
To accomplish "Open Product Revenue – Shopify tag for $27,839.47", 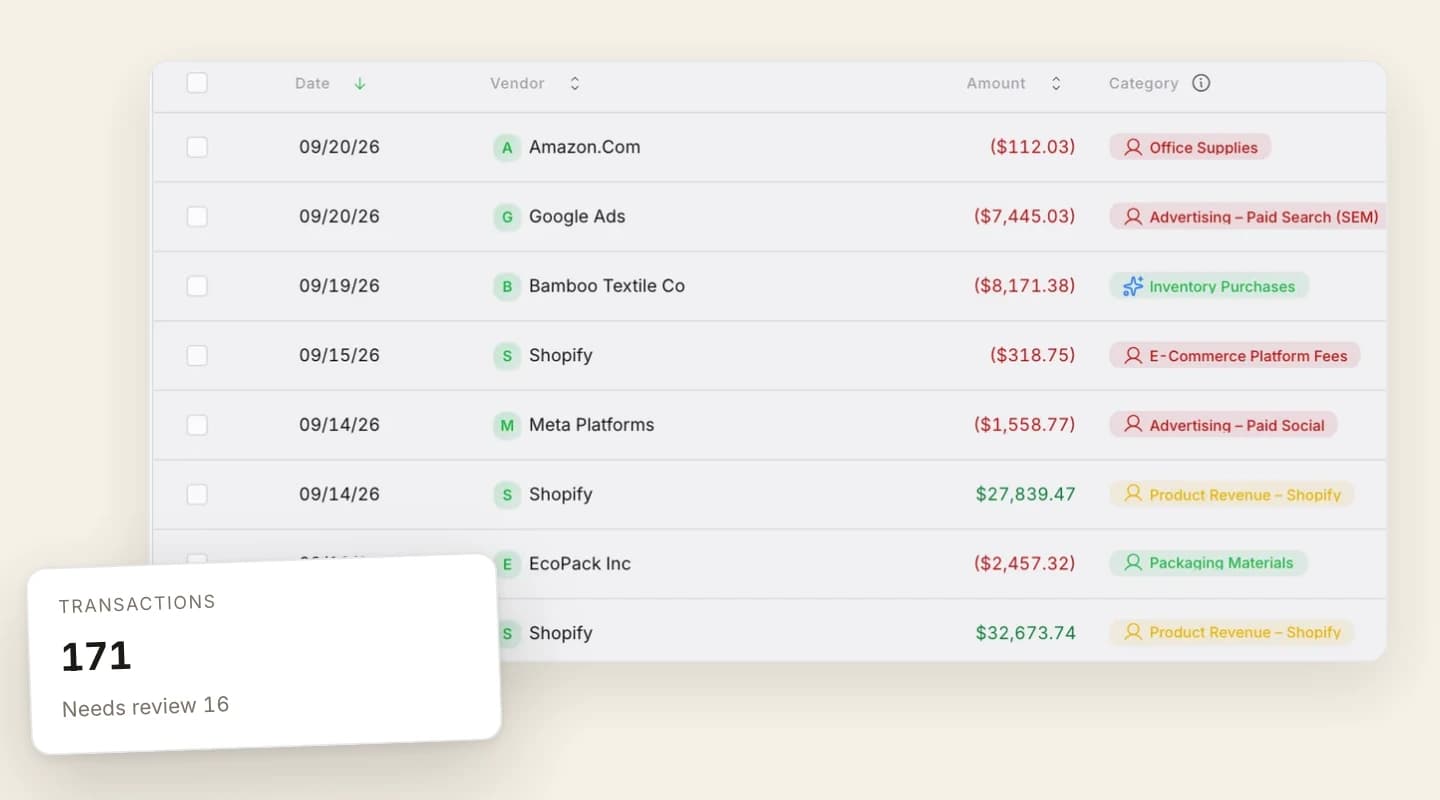I will click(1232, 494).
